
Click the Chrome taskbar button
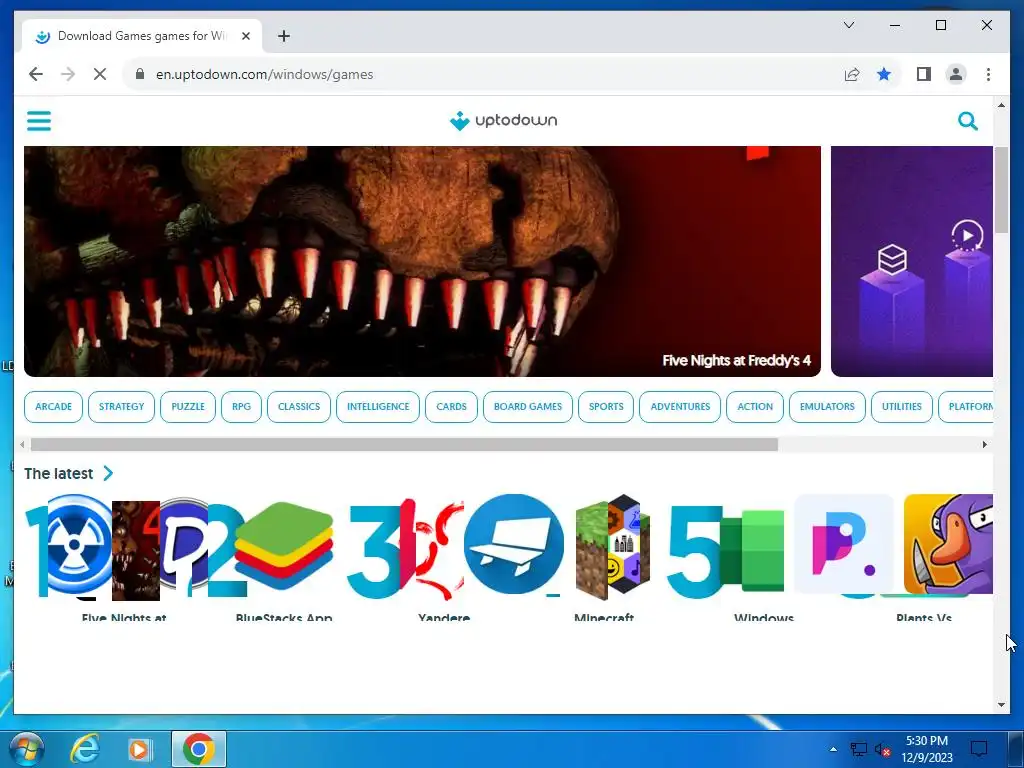tap(199, 749)
